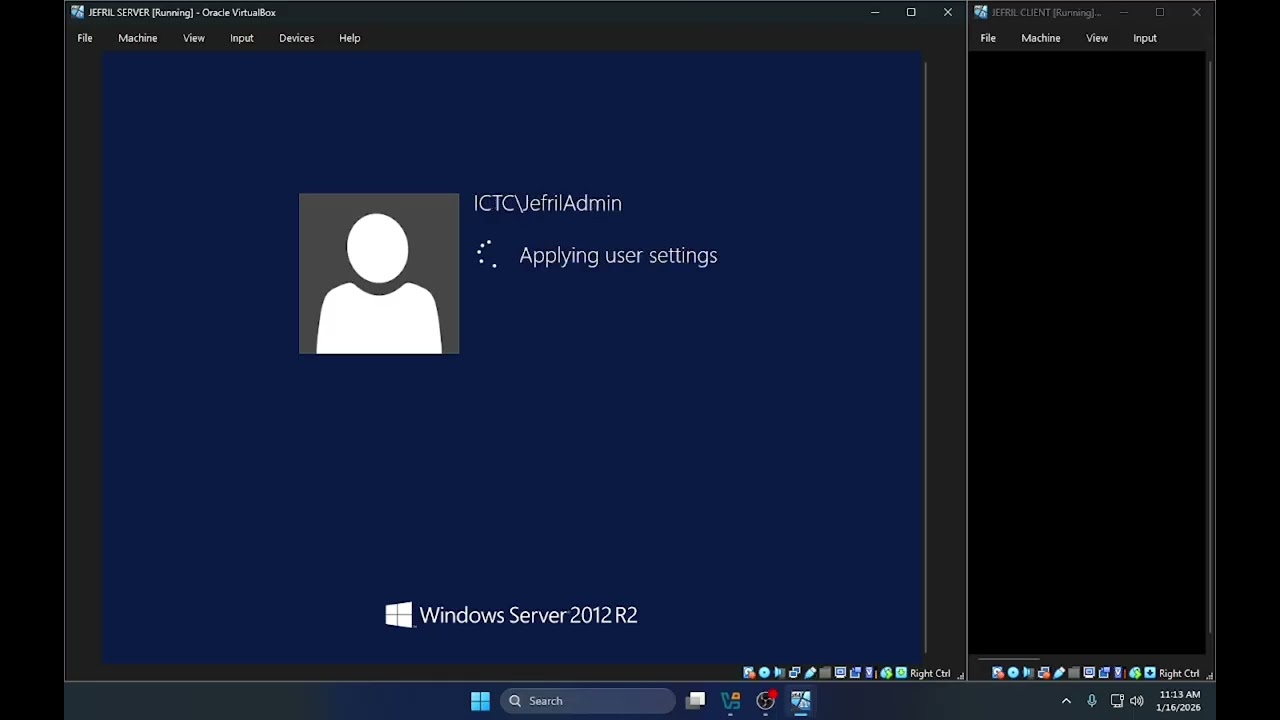The height and width of the screenshot is (720, 1280).
Task: Open shared folders indicator in JEFRIL SERVER status bar
Action: tap(825, 673)
